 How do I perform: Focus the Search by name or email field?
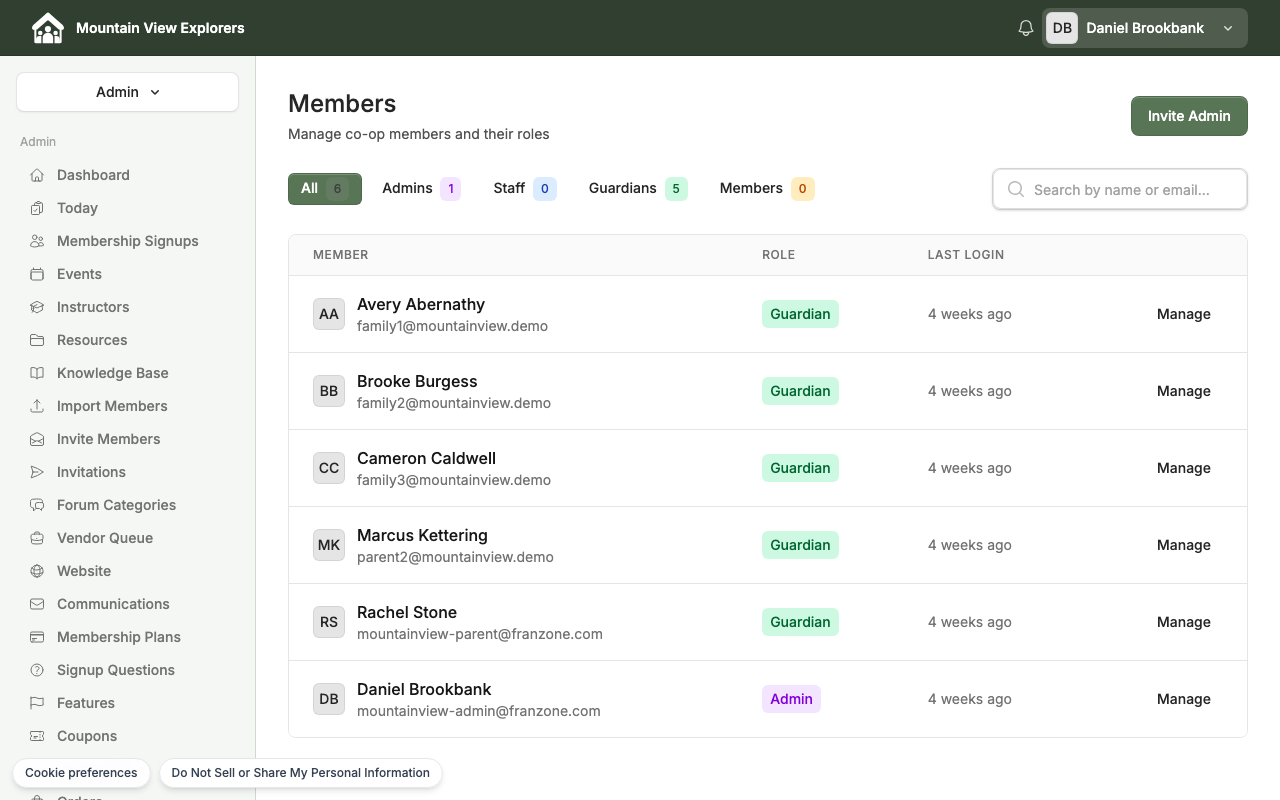1120,189
